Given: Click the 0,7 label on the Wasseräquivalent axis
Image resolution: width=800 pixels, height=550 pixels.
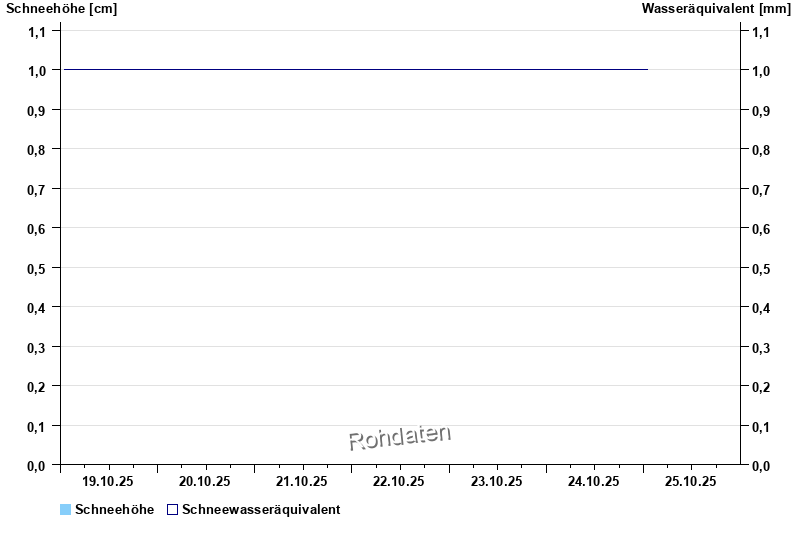Looking at the screenshot, I should (x=761, y=189).
